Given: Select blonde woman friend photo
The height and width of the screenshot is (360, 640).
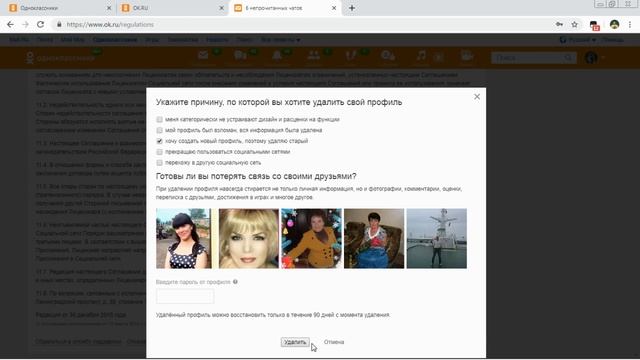Looking at the screenshot, I should (x=249, y=238).
